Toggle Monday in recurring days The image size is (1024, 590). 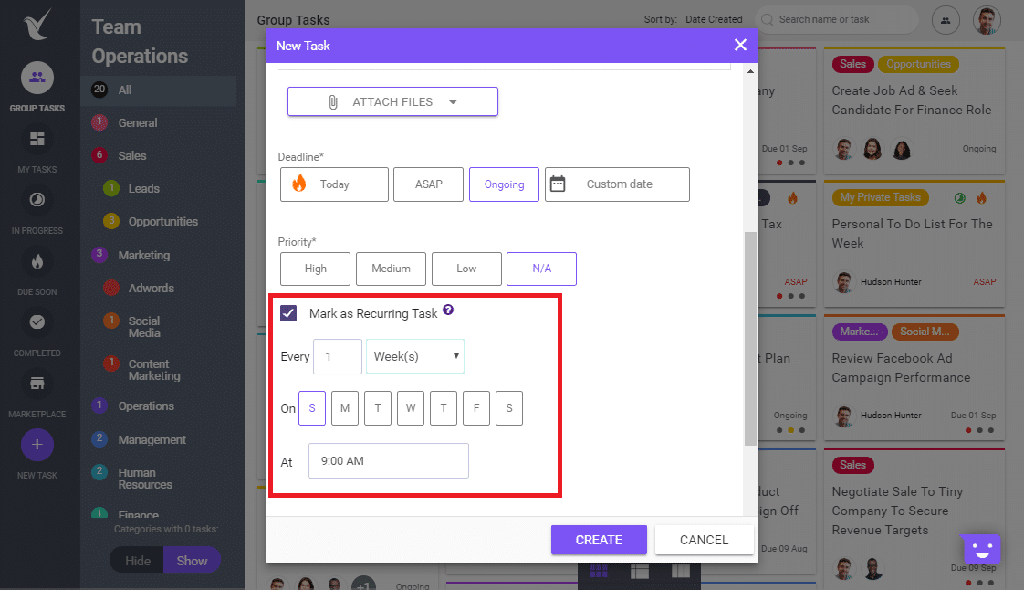[x=345, y=408]
